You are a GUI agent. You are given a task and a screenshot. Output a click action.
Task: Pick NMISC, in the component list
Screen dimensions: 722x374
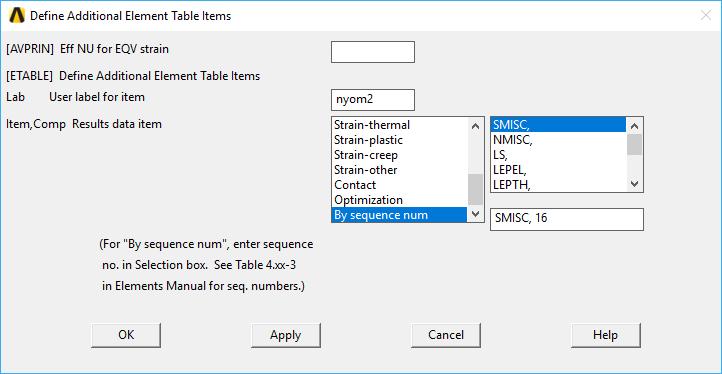[558, 140]
